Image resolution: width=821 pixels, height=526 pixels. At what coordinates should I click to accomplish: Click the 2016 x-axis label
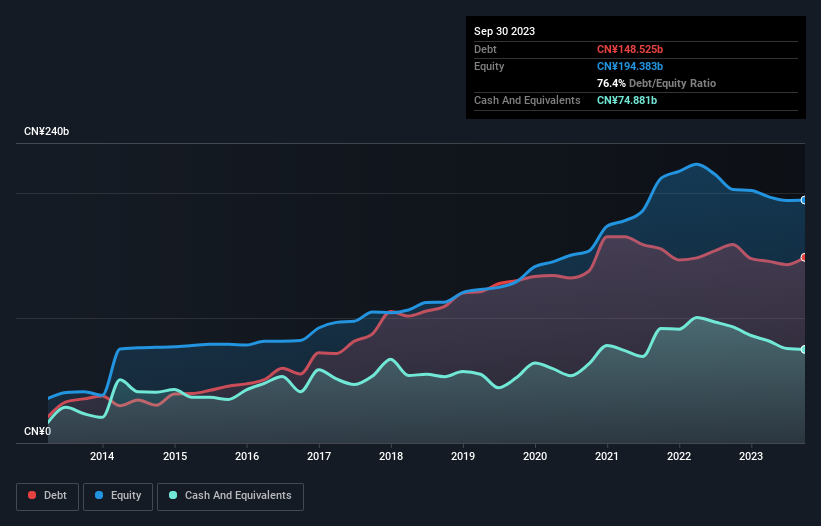pyautogui.click(x=247, y=456)
